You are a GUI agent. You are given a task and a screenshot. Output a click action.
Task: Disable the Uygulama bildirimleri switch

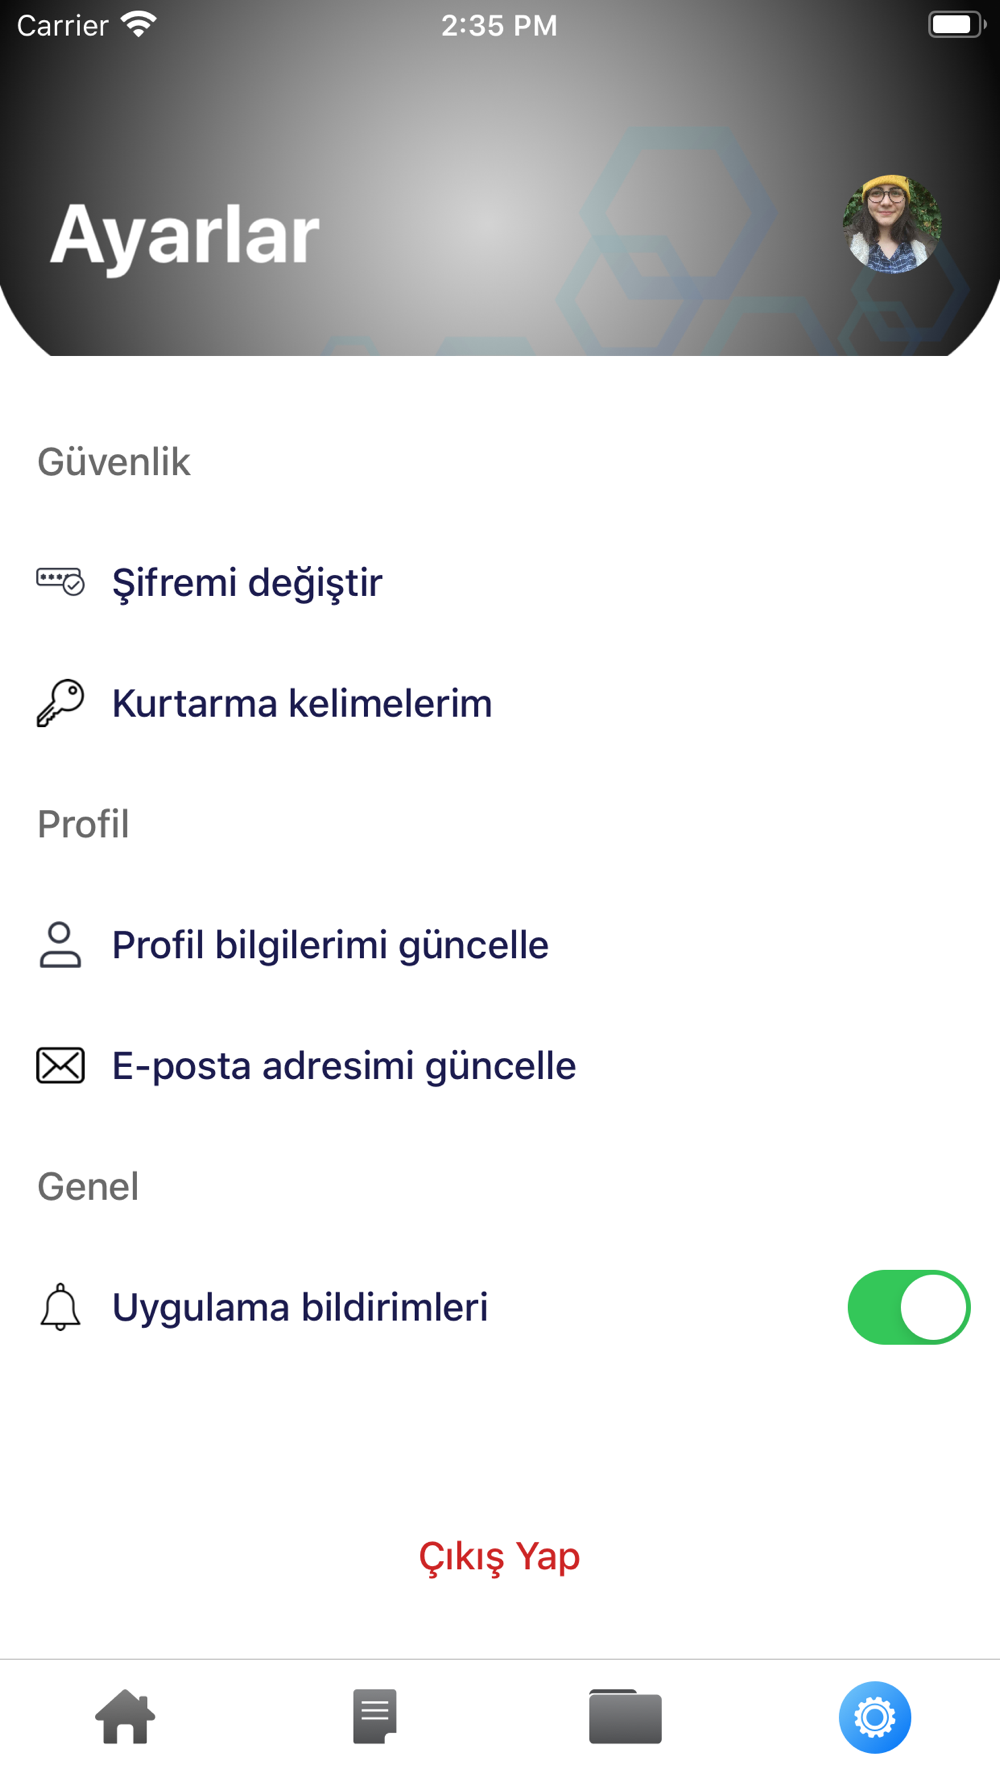908,1307
